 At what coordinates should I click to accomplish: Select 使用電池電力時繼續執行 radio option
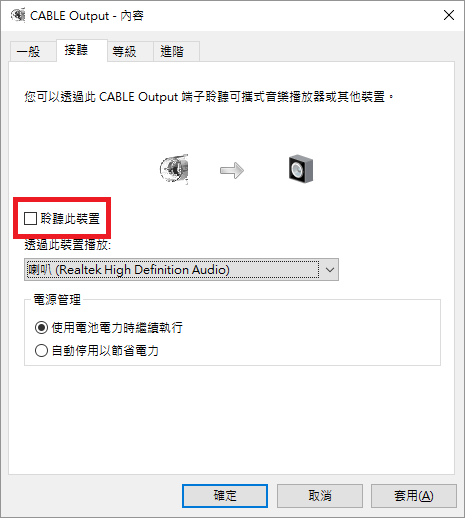coord(41,328)
